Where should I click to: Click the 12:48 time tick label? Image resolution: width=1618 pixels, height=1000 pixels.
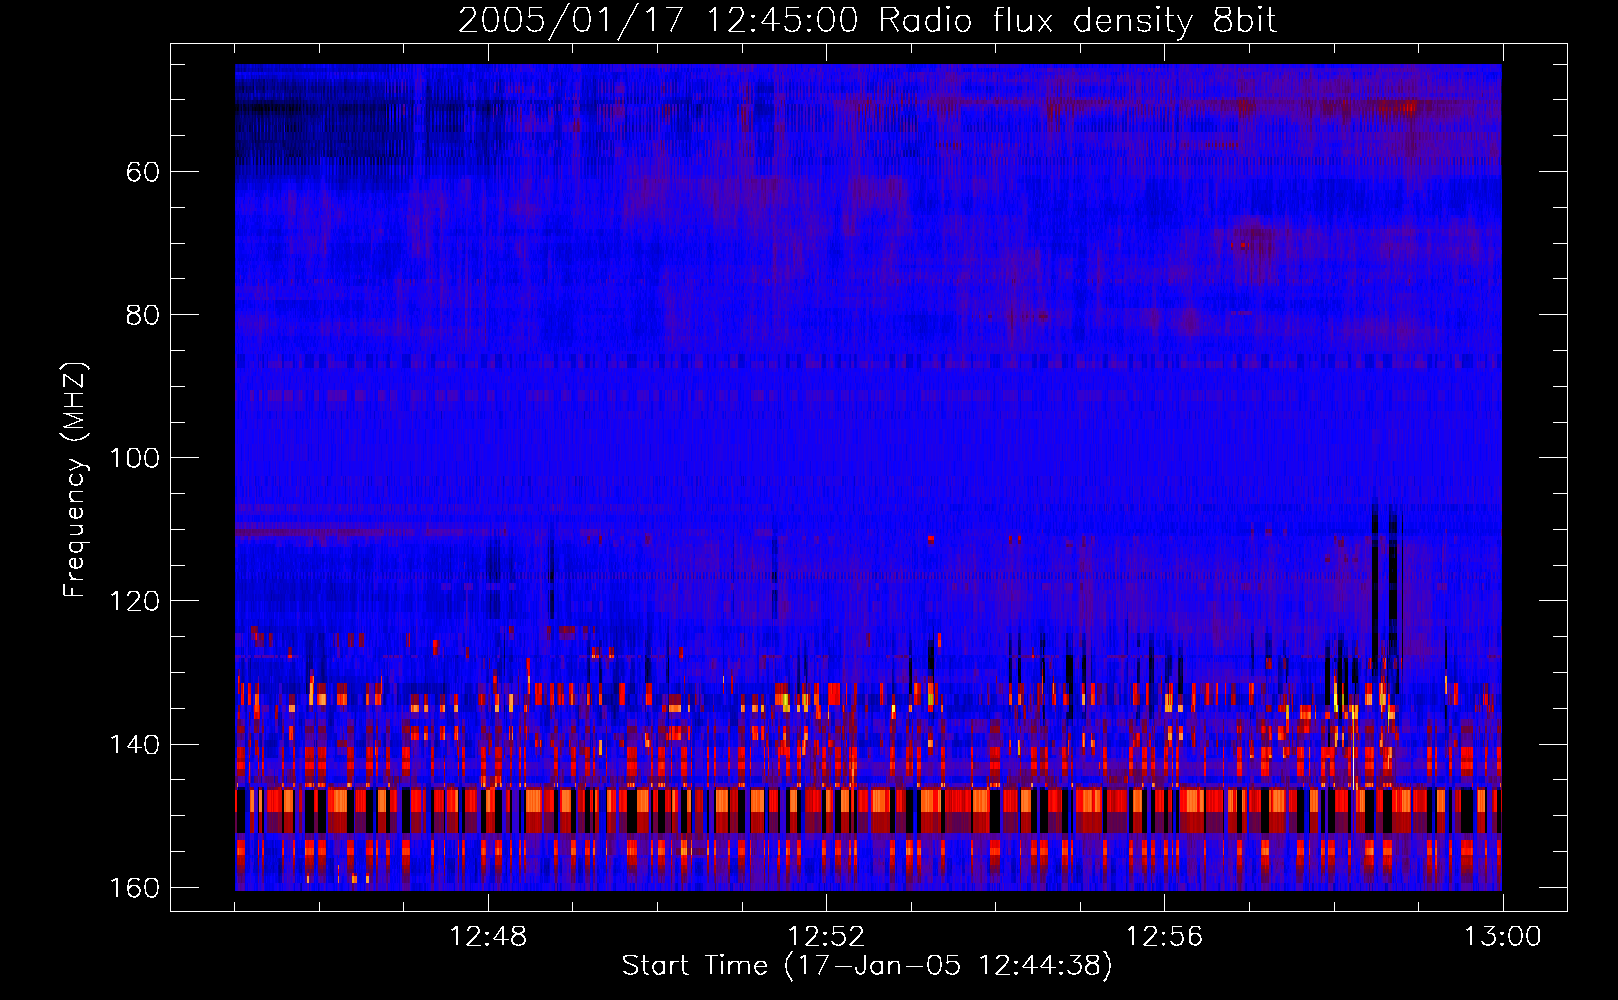click(488, 937)
